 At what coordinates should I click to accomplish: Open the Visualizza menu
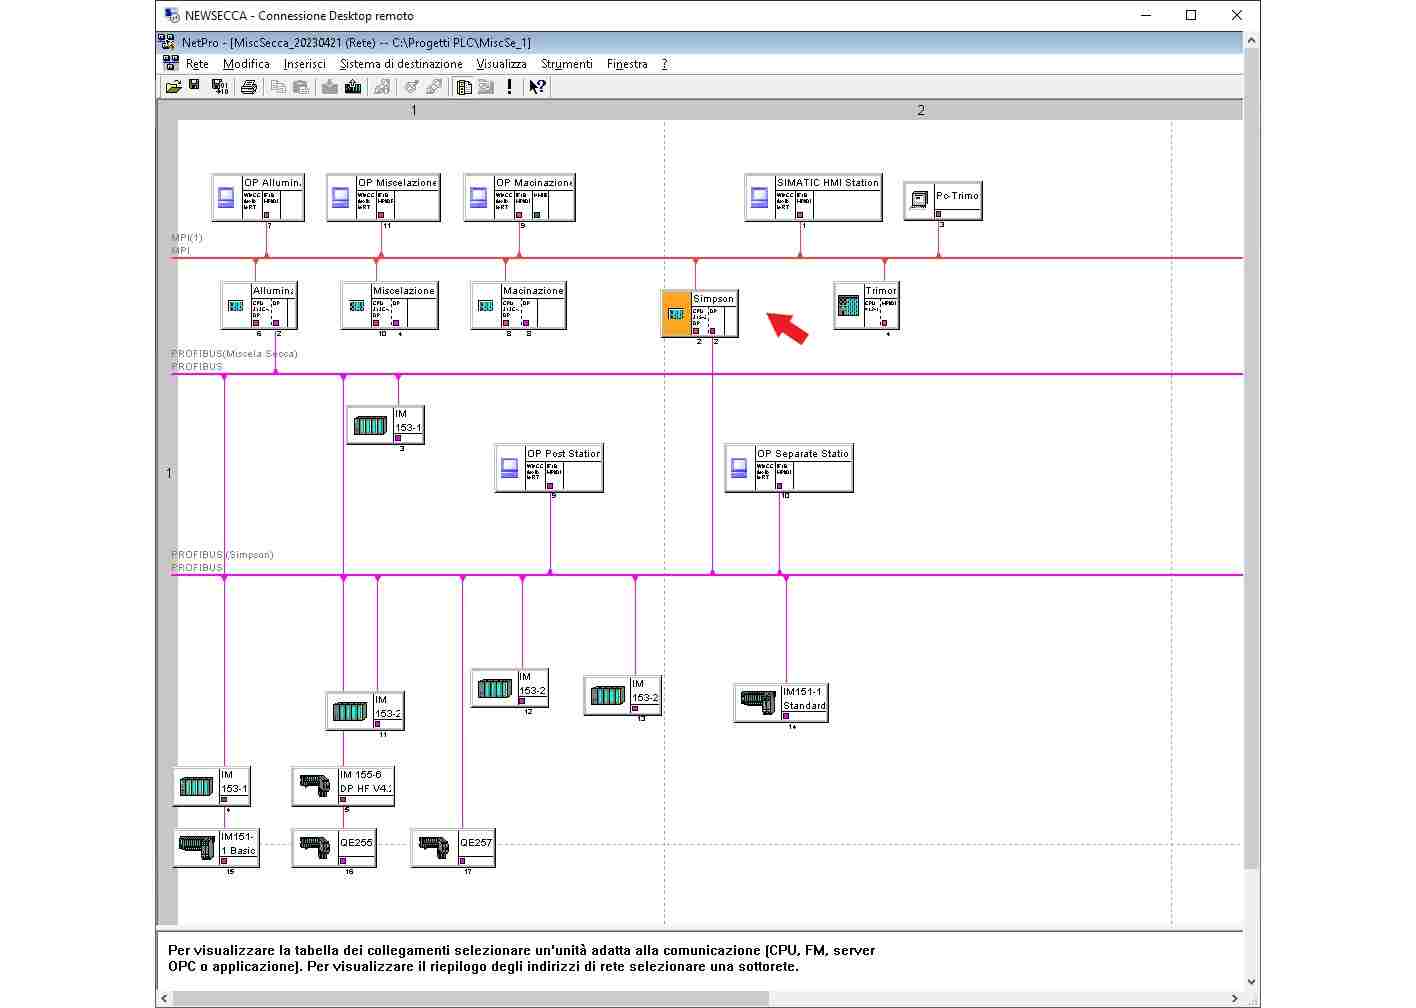pyautogui.click(x=501, y=64)
